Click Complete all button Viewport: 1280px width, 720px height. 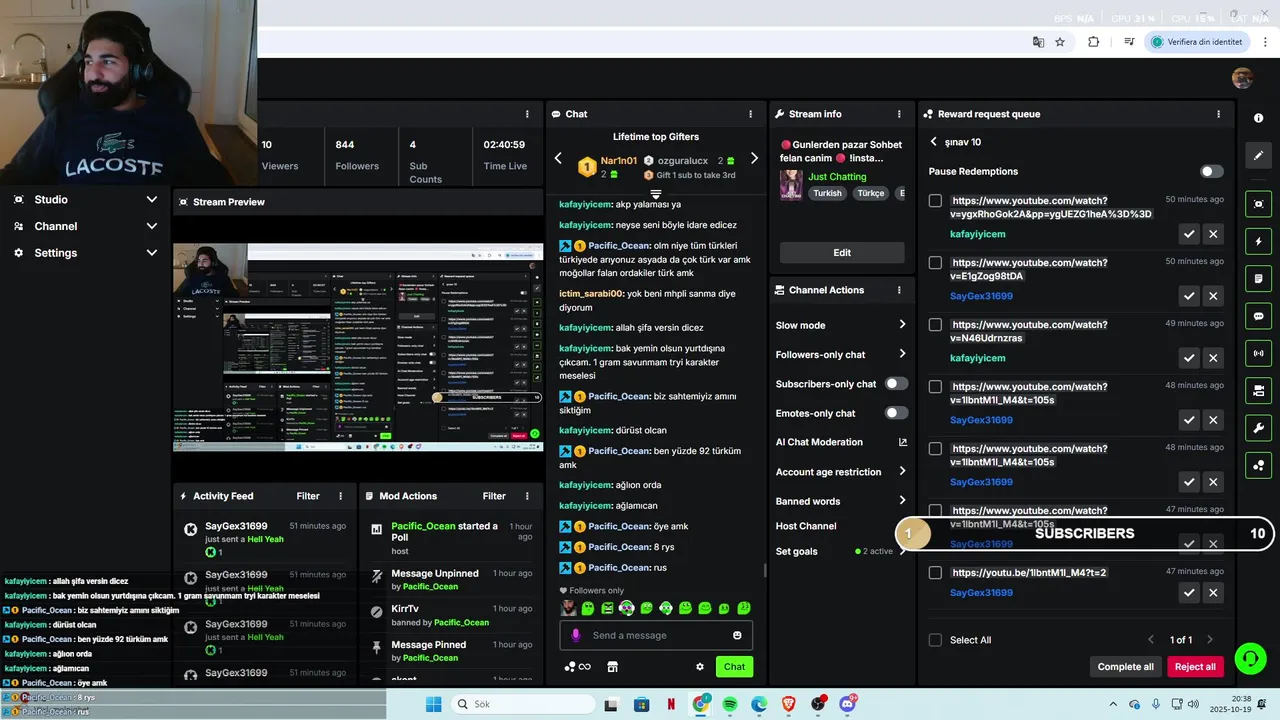point(1125,667)
